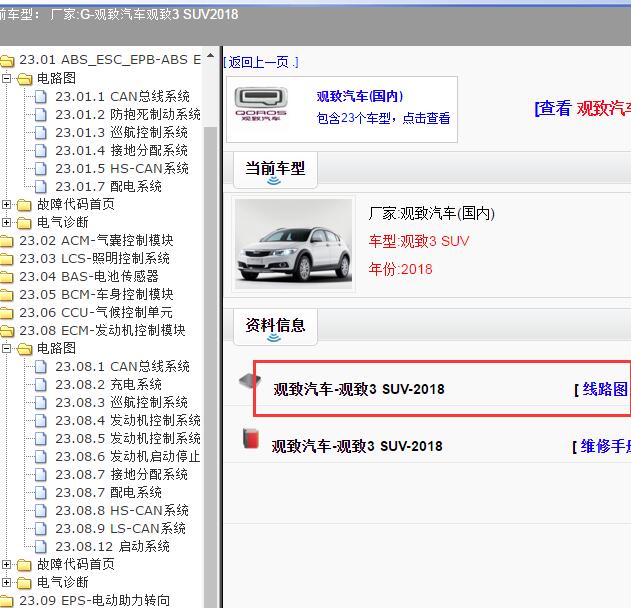The image size is (631, 608).
Task: Select 23.09 EPS-电动助力转向 node
Action: pyautogui.click(x=94, y=600)
